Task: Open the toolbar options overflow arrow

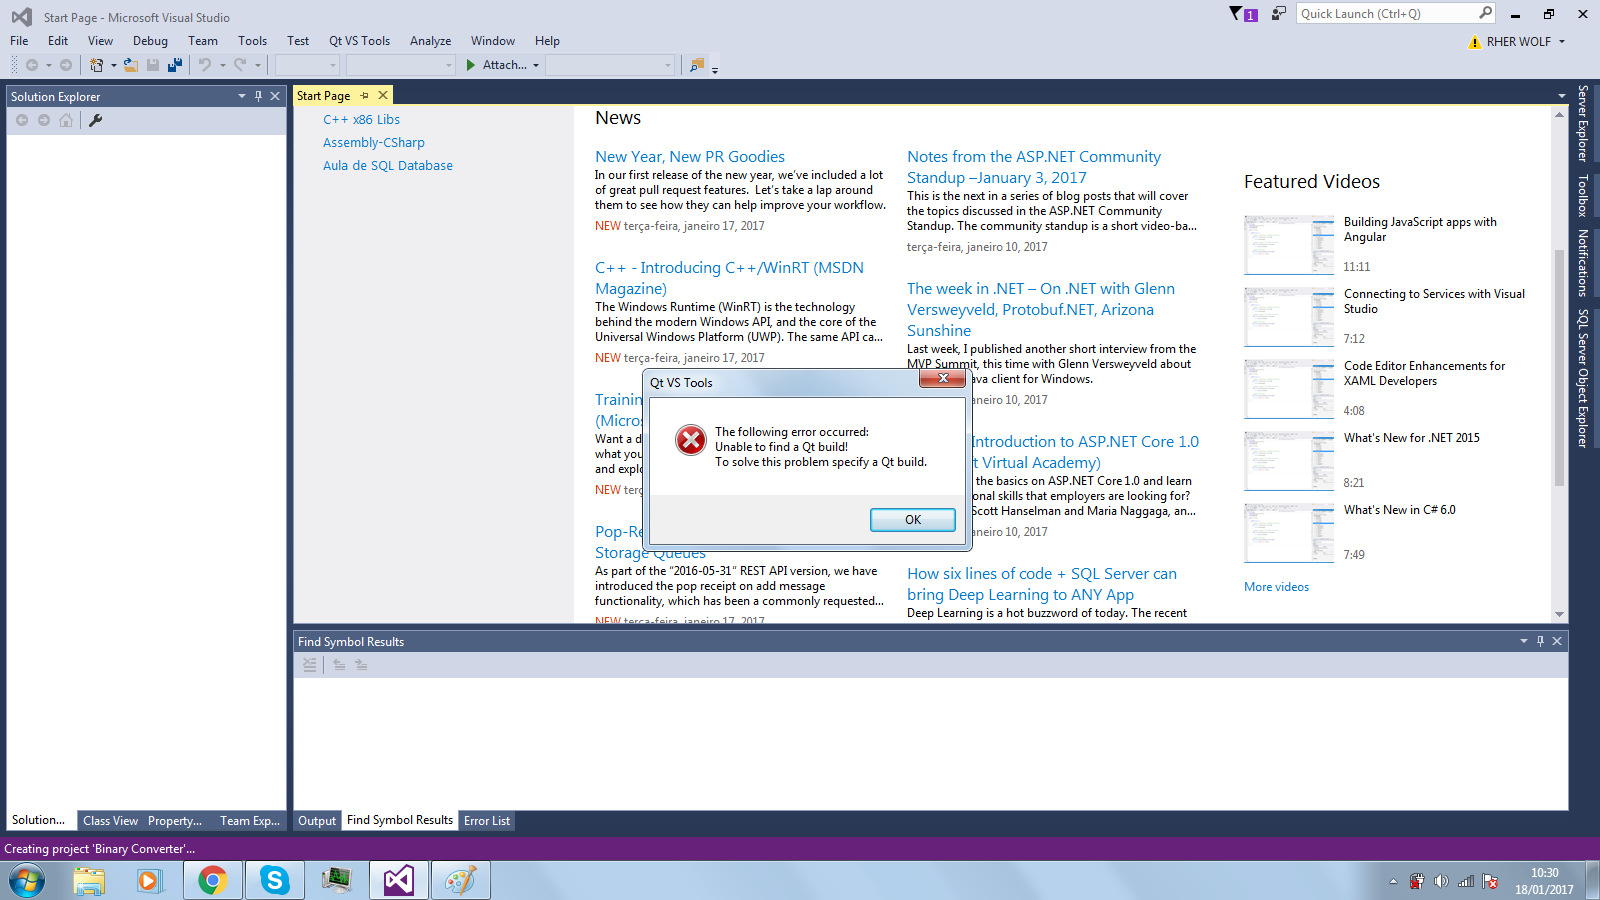Action: 715,69
